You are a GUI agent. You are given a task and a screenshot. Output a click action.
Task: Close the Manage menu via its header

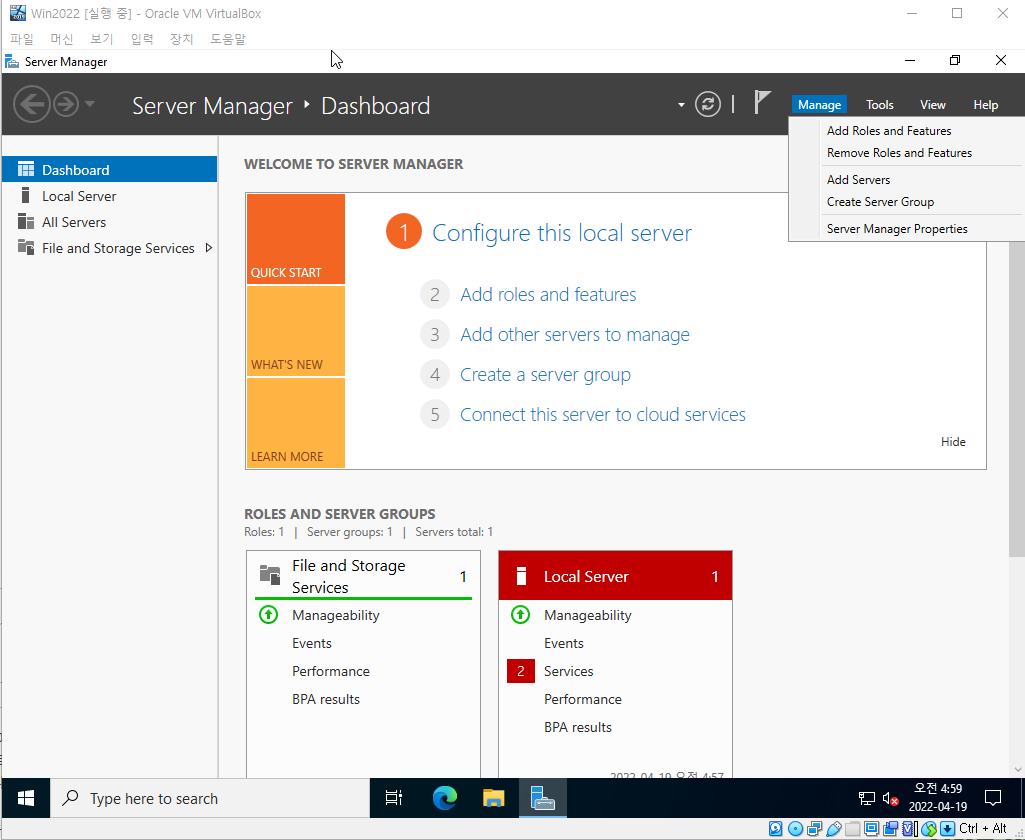[819, 105]
